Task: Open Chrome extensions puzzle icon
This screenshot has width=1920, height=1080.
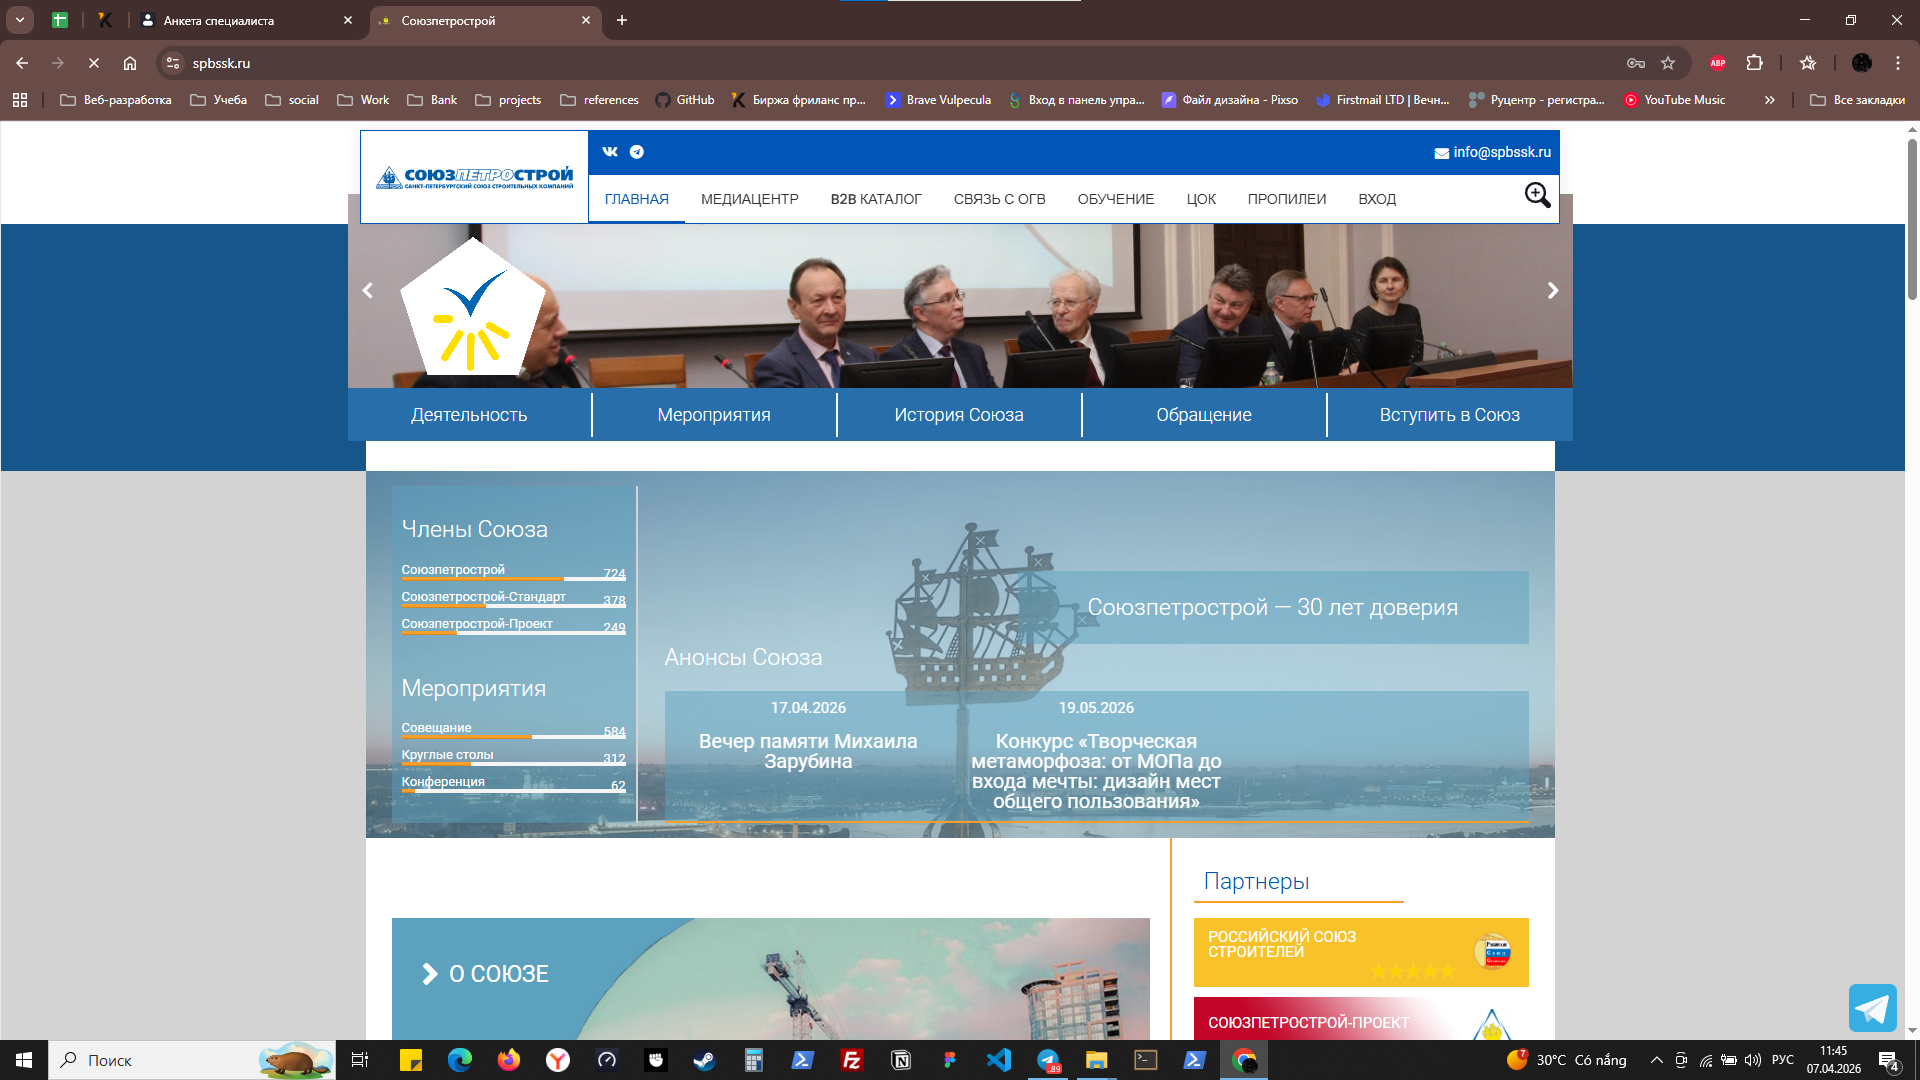Action: pos(1754,63)
